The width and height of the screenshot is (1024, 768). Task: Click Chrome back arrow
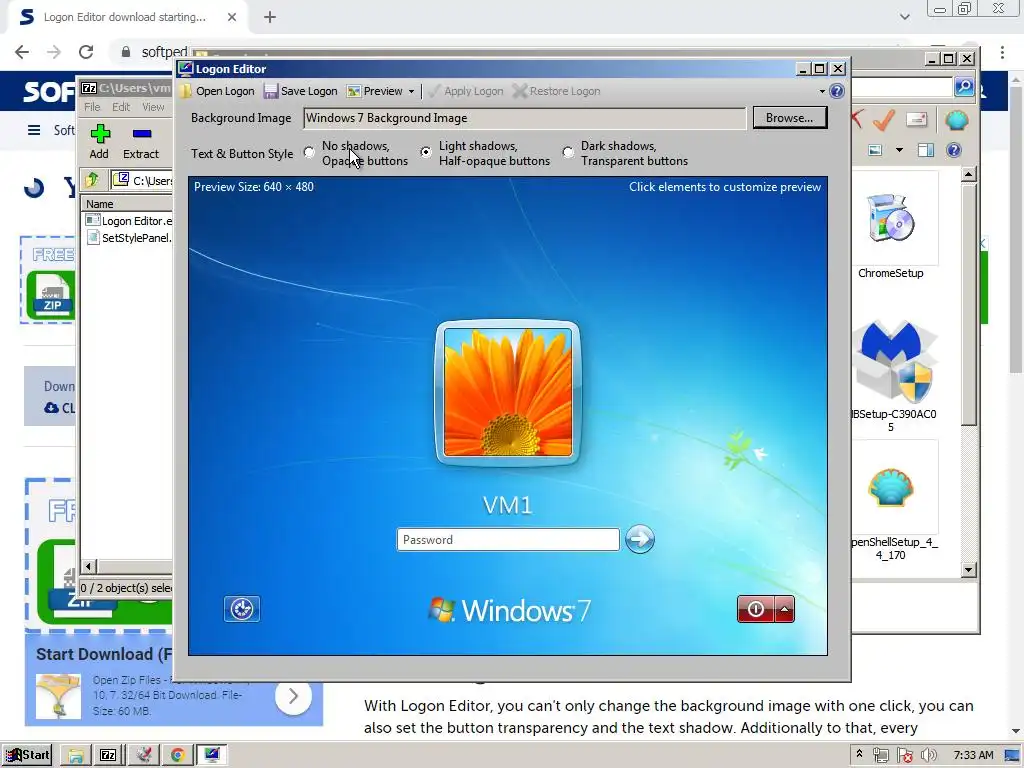[x=22, y=52]
